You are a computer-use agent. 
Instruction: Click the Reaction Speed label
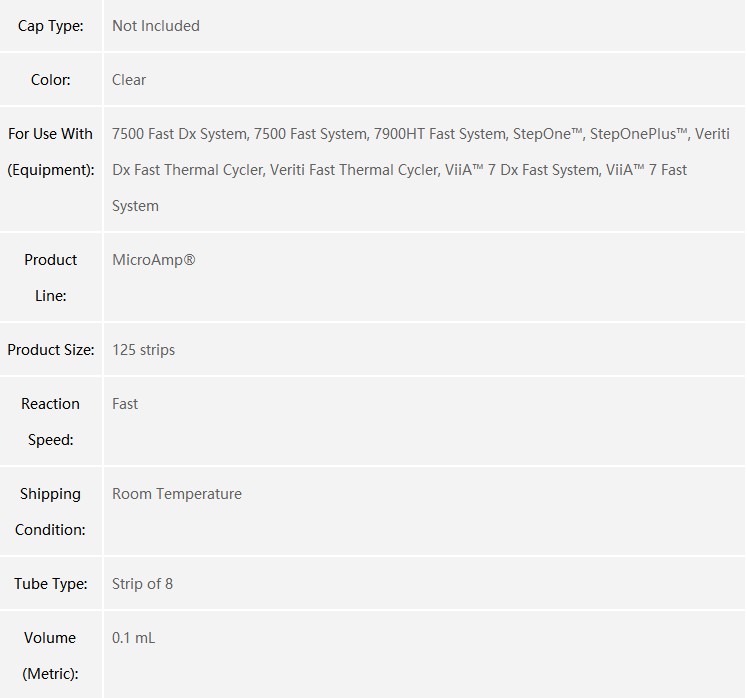coord(50,421)
